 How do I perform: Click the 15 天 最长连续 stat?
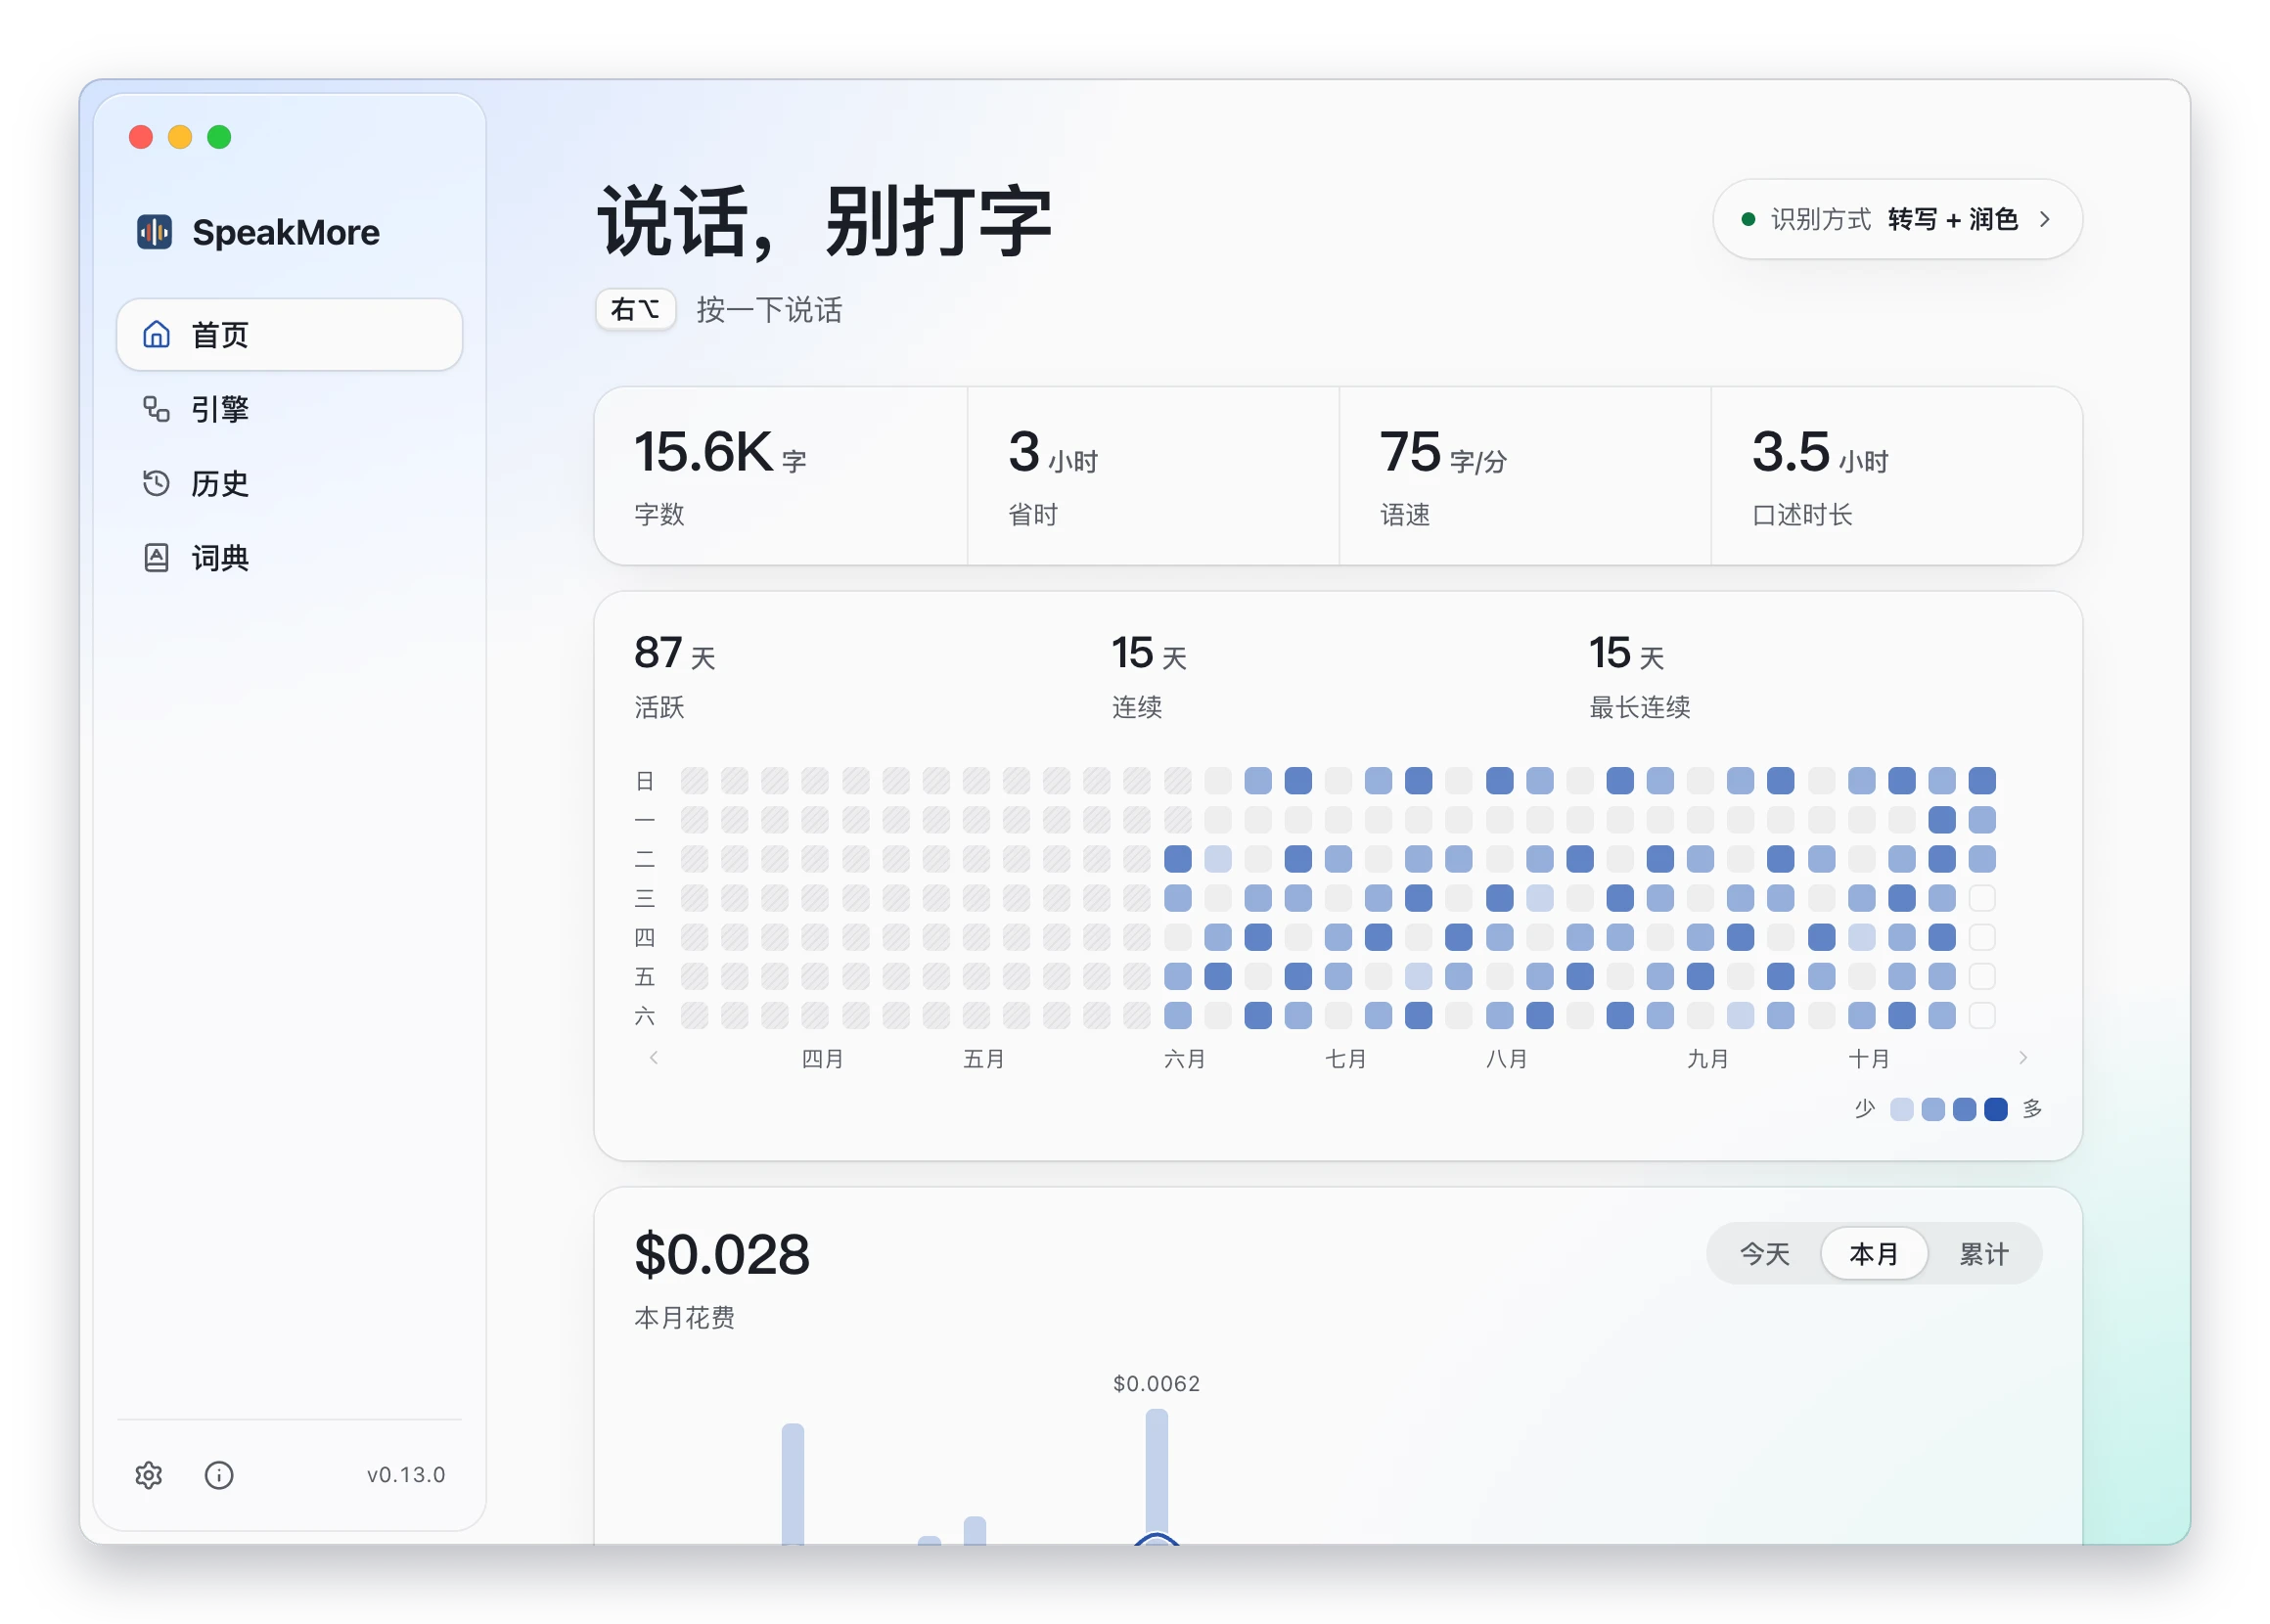(1640, 676)
